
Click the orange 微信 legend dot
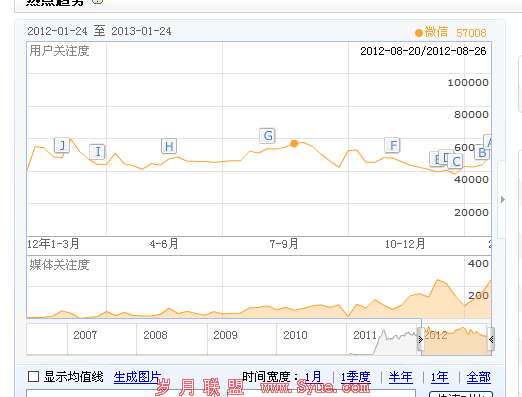(419, 33)
